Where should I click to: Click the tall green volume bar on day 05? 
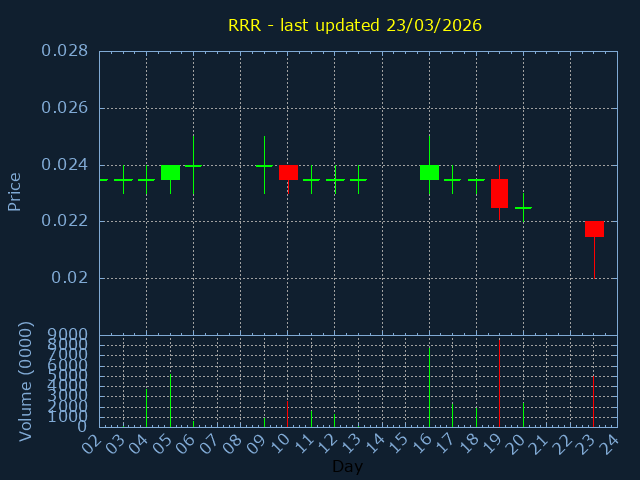170,400
